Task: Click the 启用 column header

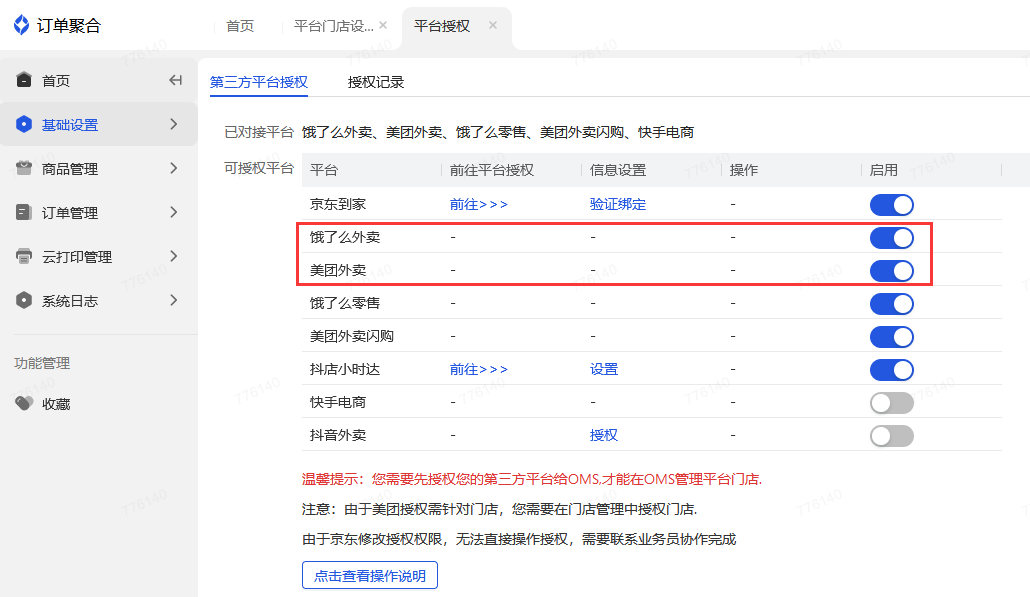Action: [884, 170]
